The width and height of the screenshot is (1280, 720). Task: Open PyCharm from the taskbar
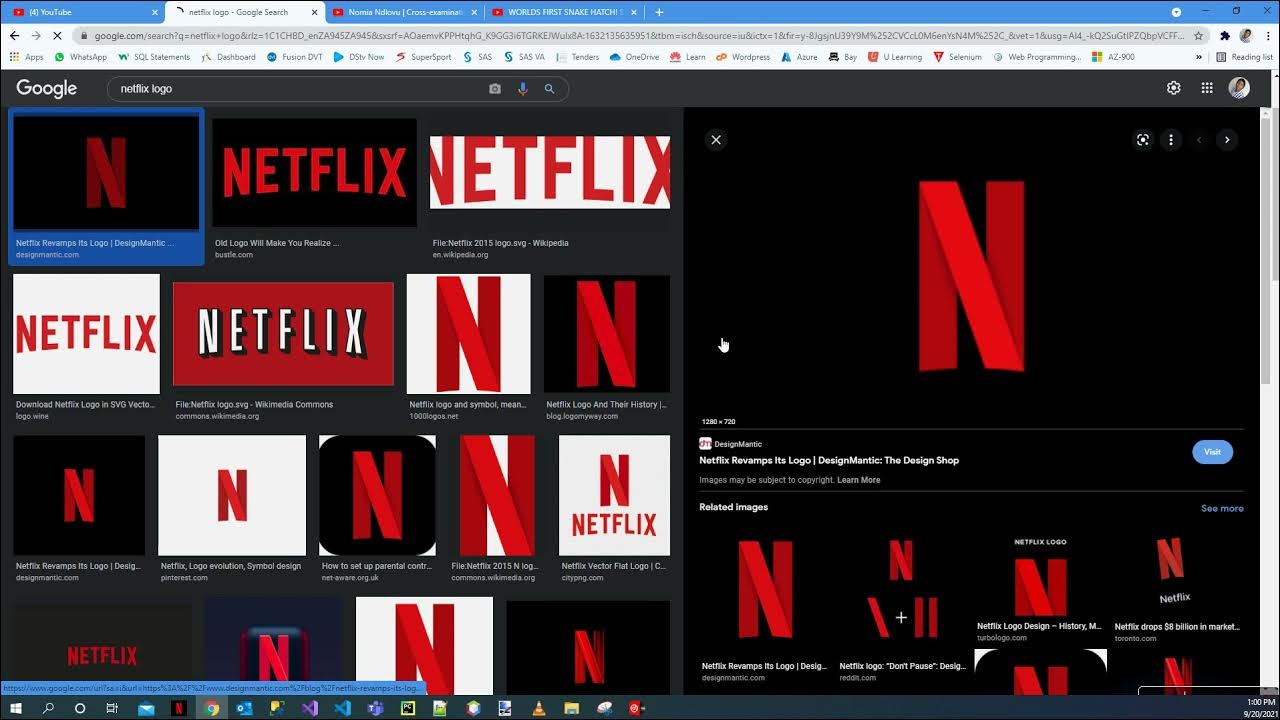click(408, 708)
